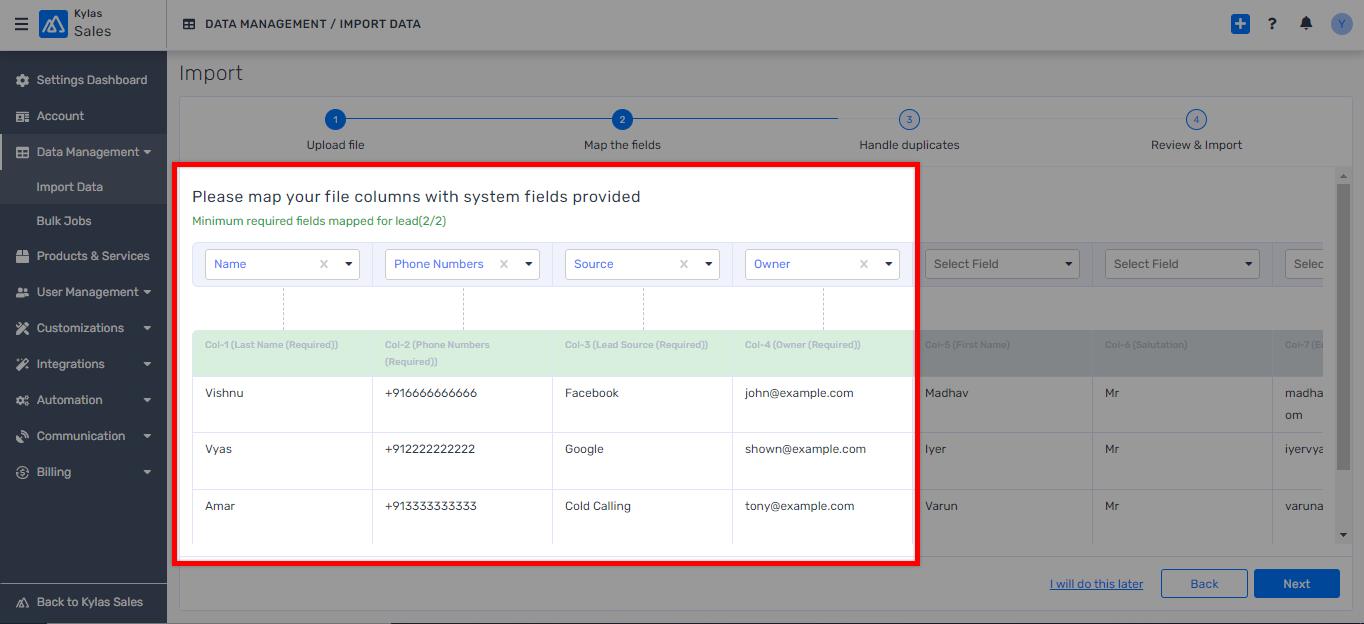Screen dimensions: 1364x624
Task: Click the Back button
Action: coord(1204,584)
